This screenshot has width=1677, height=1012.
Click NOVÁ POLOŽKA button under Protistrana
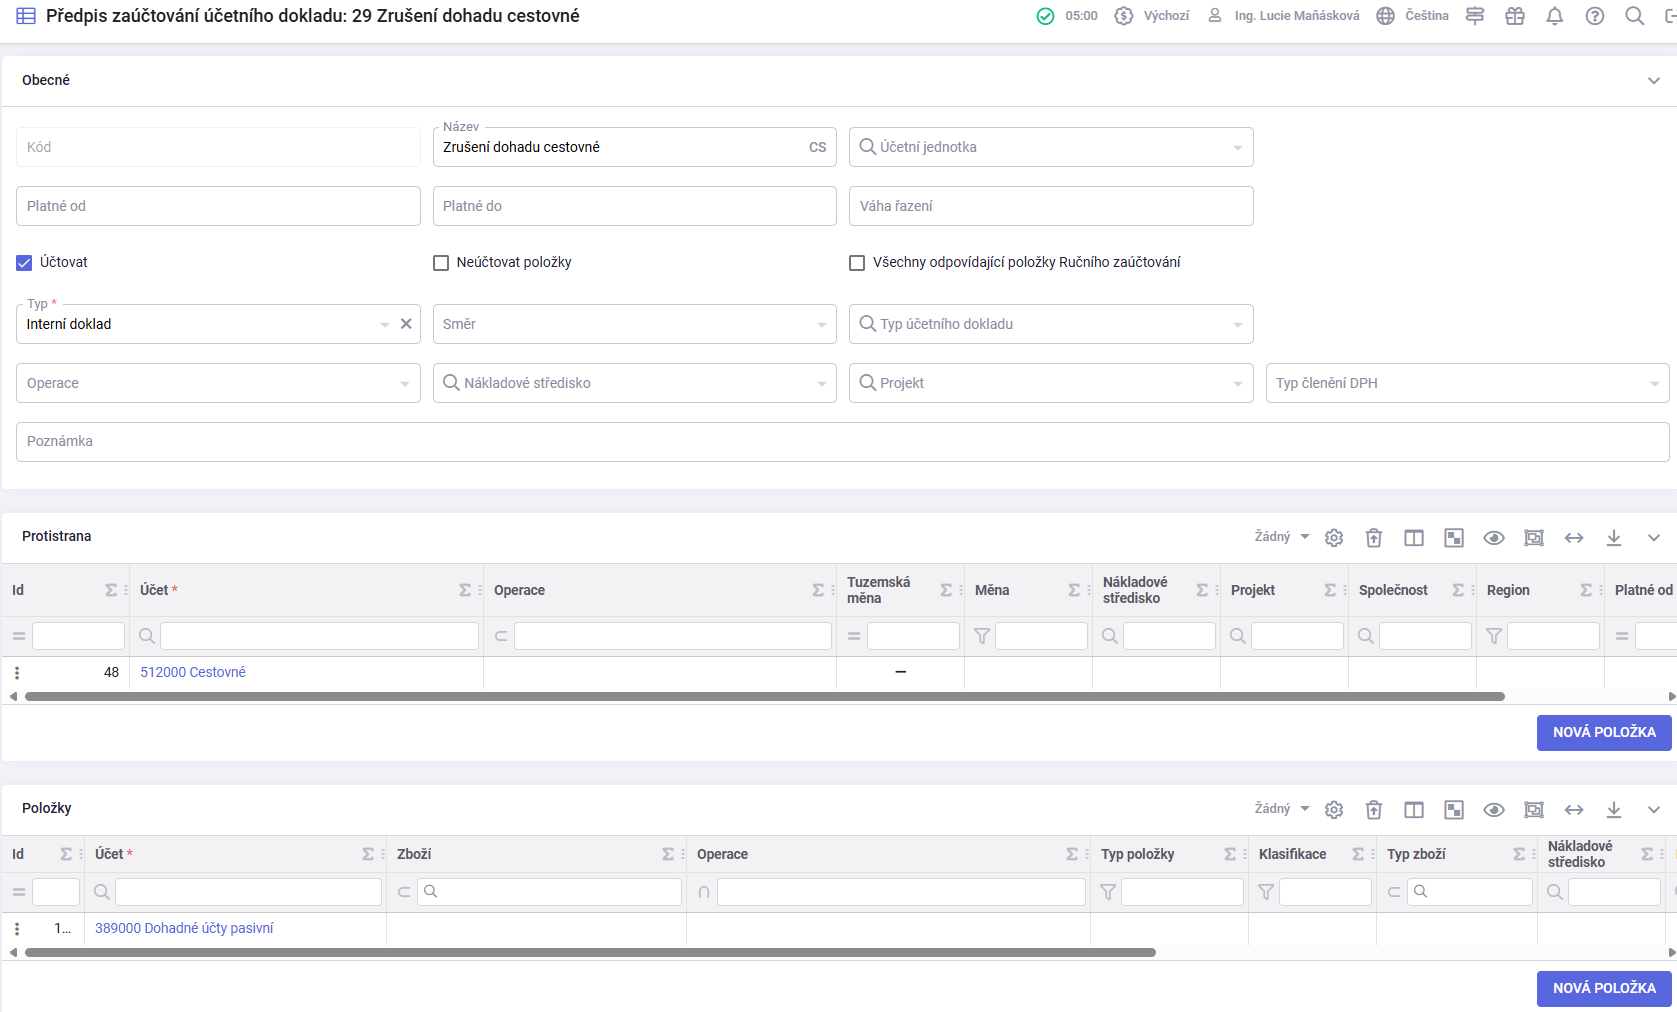(x=1604, y=732)
